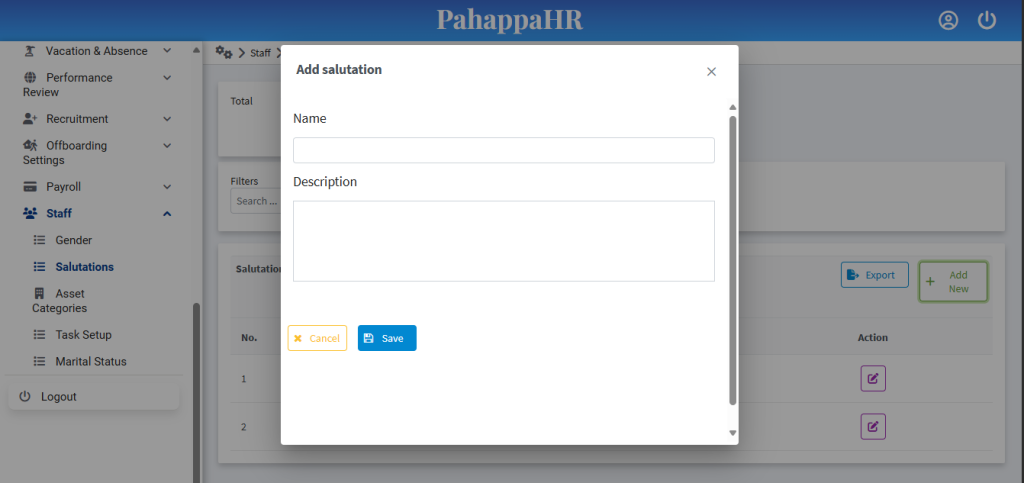
Task: Open Task Setup in sidebar
Action: tap(83, 335)
